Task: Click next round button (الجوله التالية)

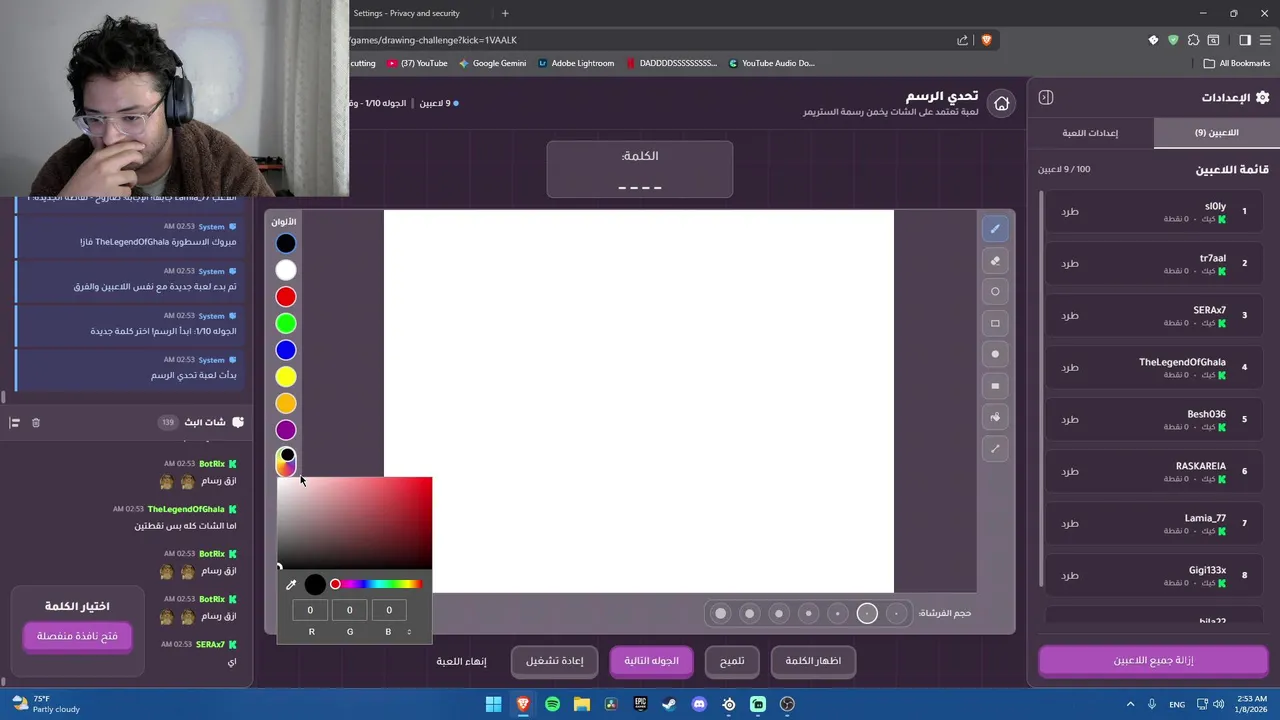Action: (651, 661)
